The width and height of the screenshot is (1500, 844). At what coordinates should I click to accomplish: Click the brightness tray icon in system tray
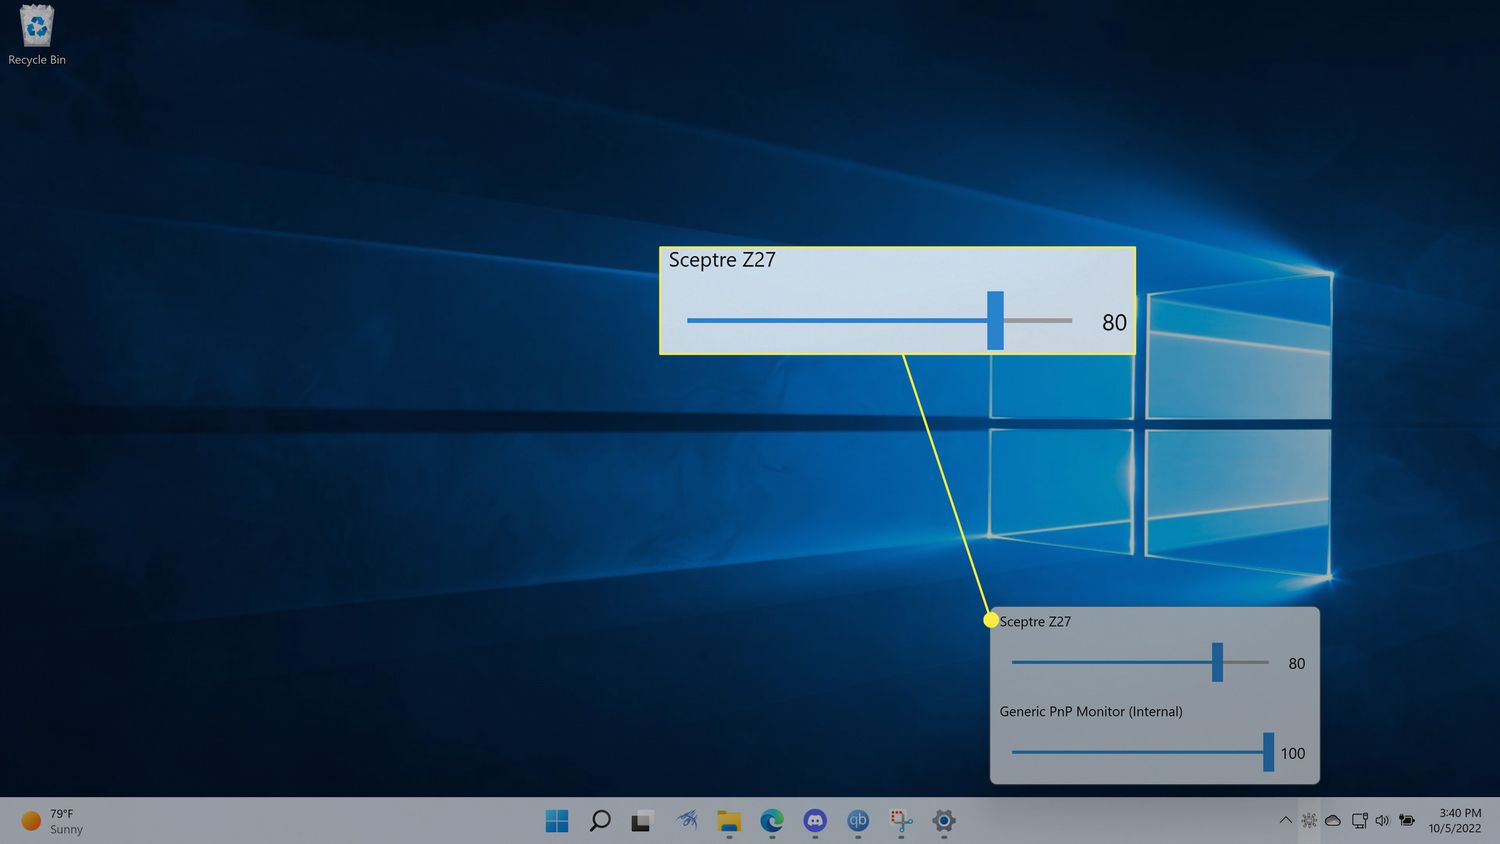click(x=1309, y=821)
